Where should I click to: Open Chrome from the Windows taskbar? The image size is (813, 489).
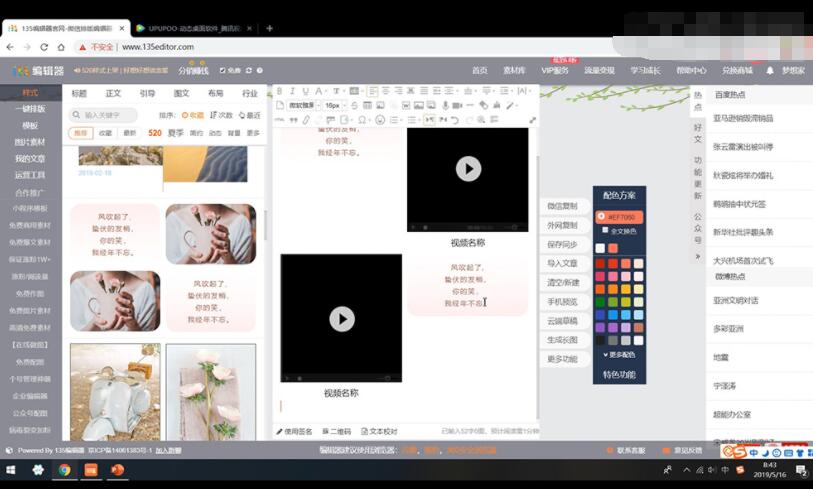64,470
